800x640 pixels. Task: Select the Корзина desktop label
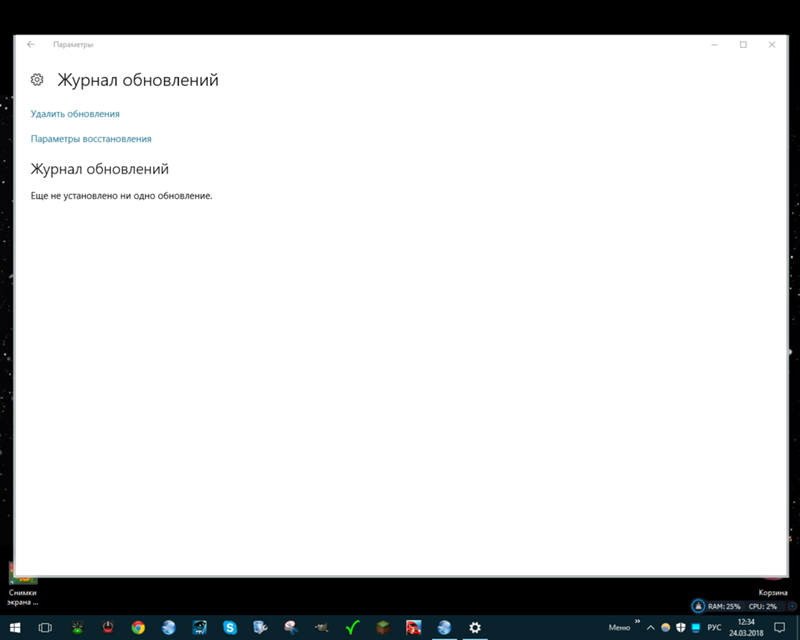coord(773,593)
